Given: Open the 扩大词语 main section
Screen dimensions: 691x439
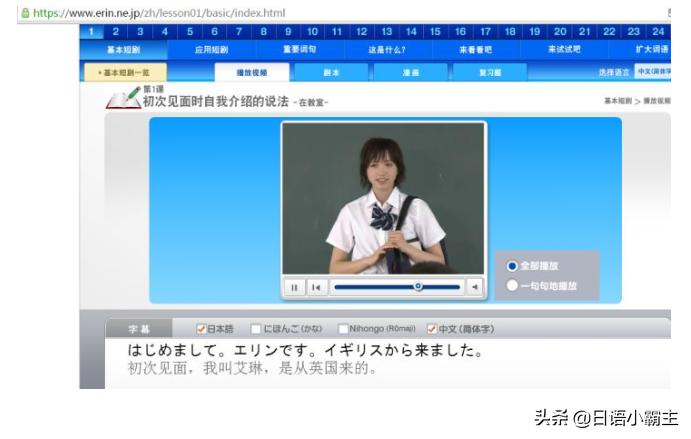Looking at the screenshot, I should [x=640, y=49].
